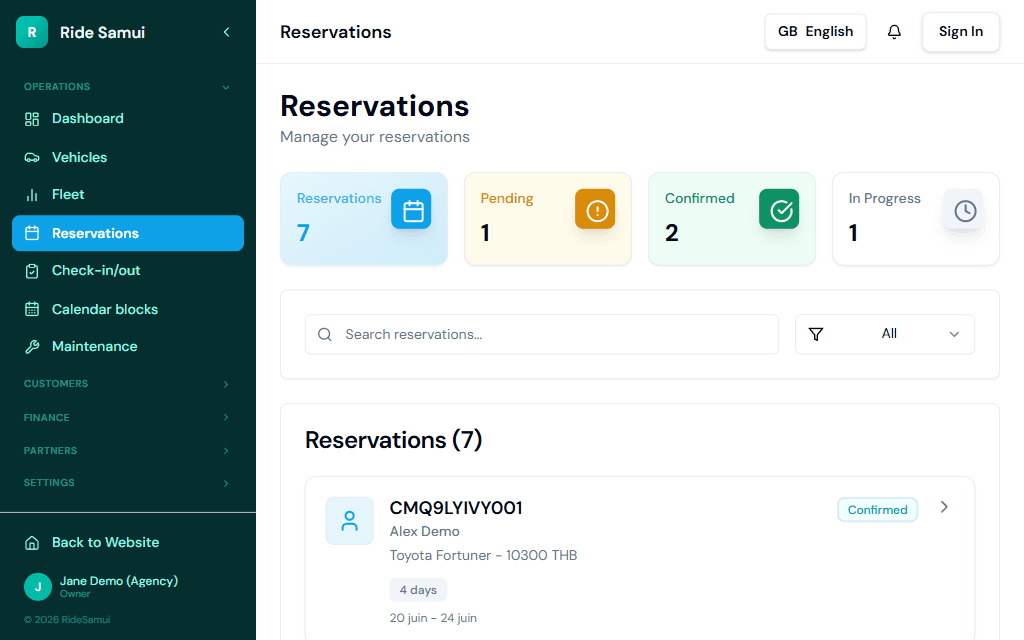Click the filter funnel icon
The image size is (1024, 640).
tap(816, 334)
